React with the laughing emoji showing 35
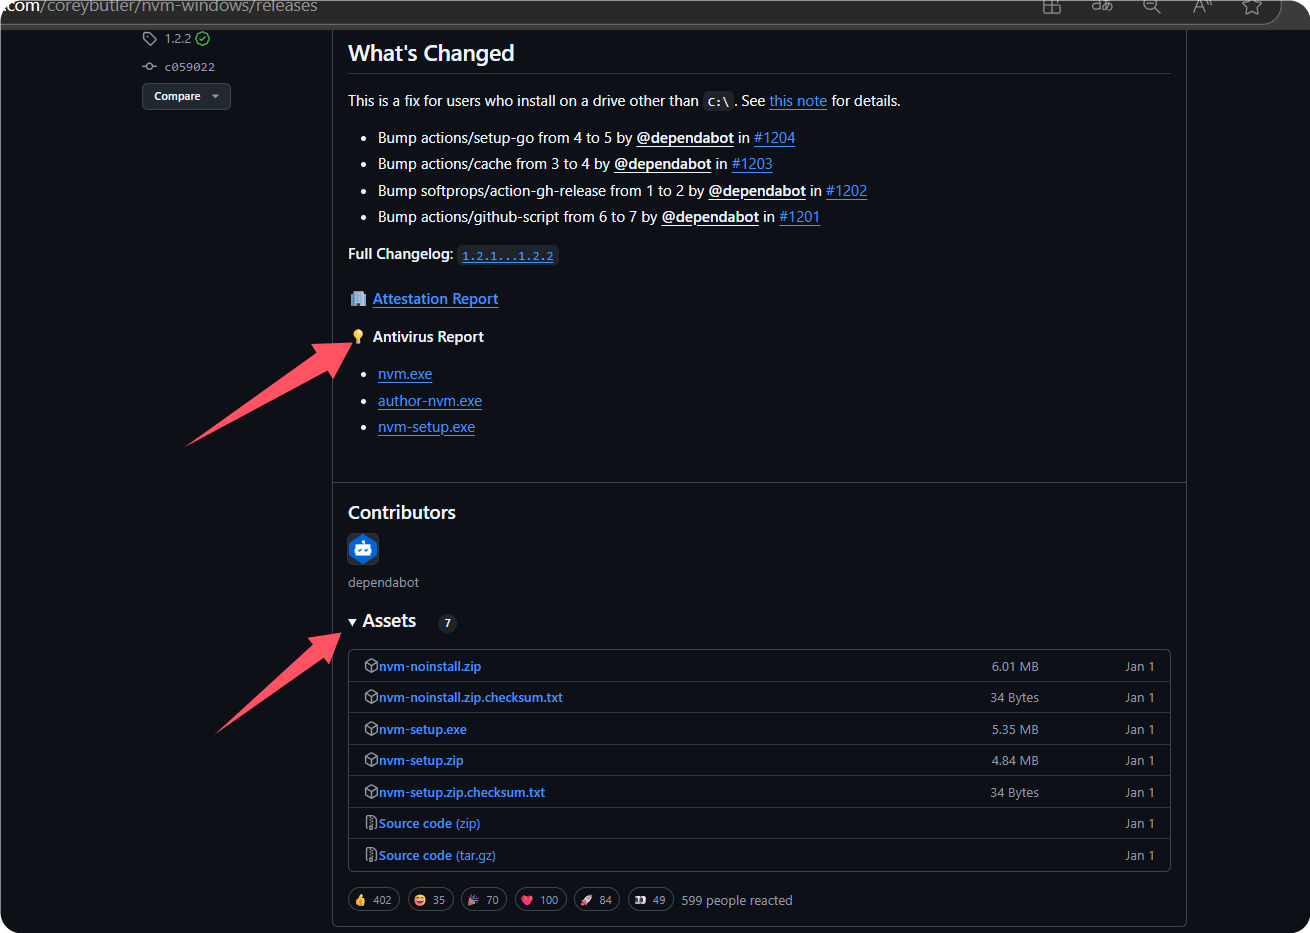The height and width of the screenshot is (933, 1310). click(x=431, y=900)
